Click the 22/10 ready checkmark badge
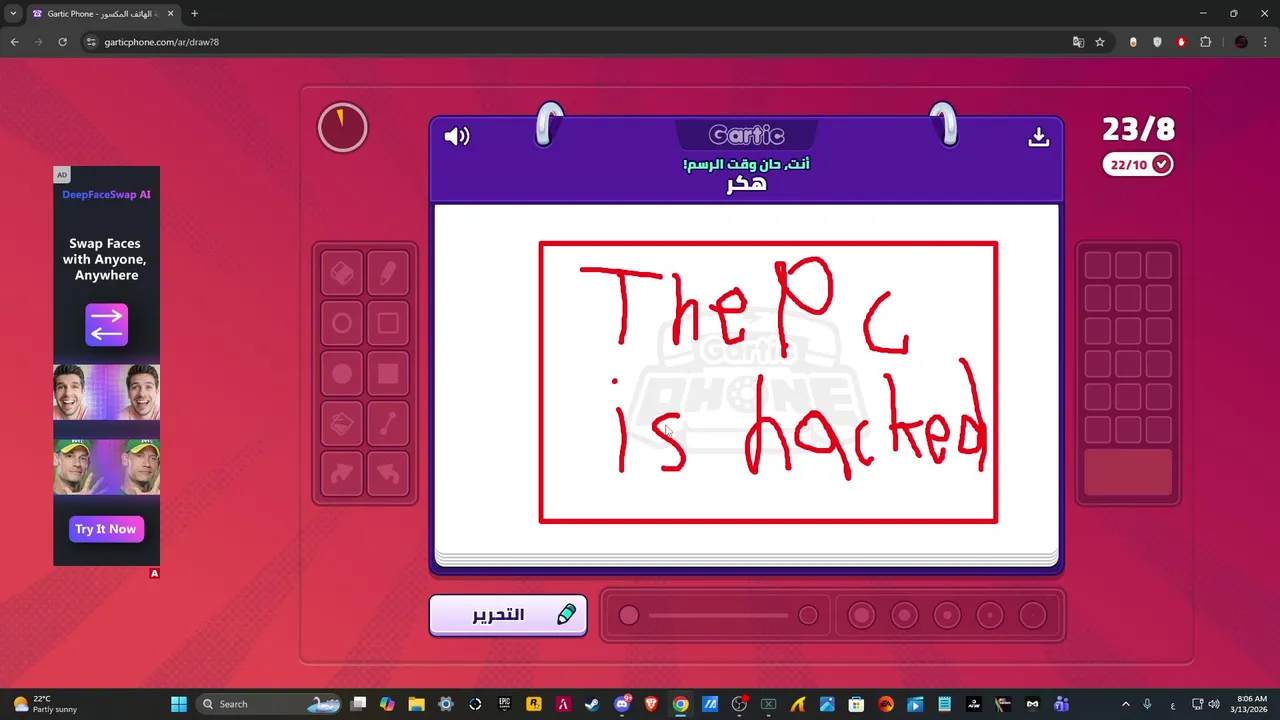This screenshot has height=720, width=1280. [x=1138, y=164]
